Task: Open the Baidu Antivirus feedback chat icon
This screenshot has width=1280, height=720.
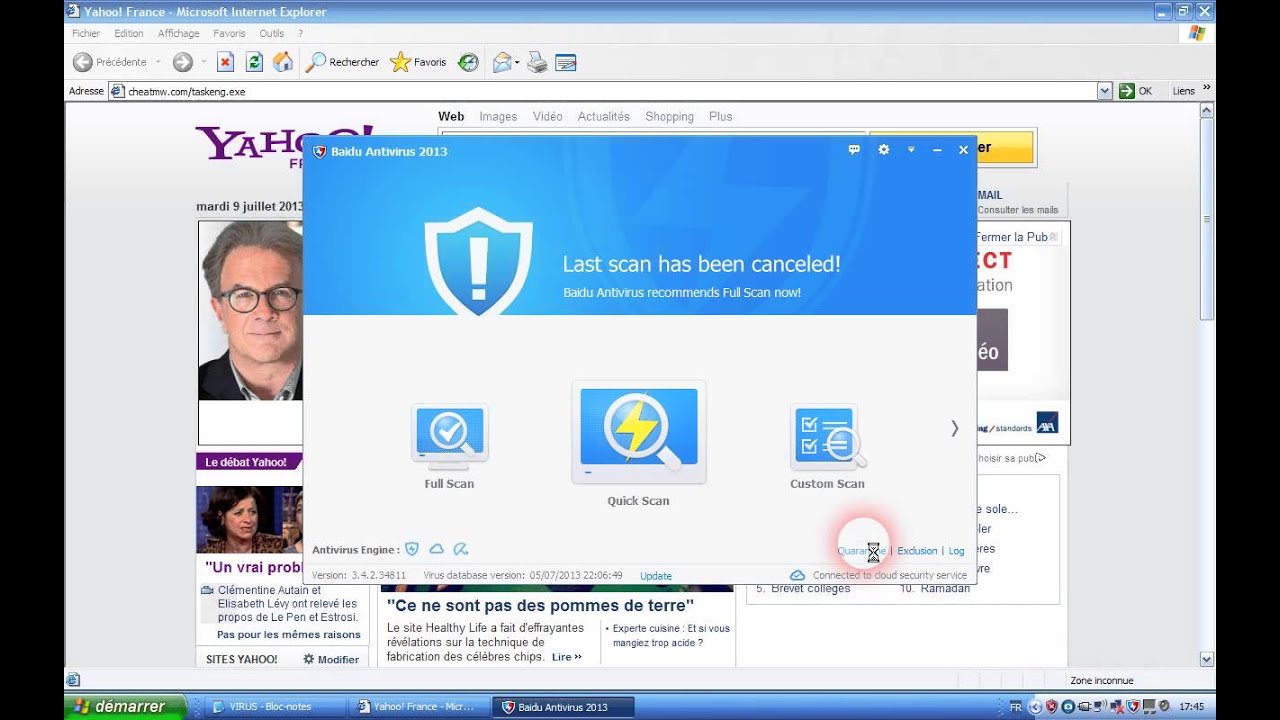Action: click(x=854, y=150)
